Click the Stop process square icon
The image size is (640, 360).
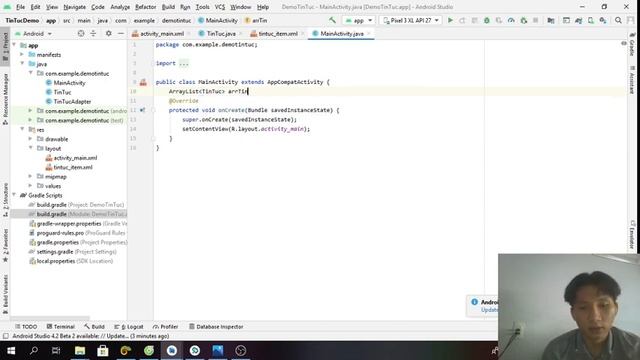[536, 20]
